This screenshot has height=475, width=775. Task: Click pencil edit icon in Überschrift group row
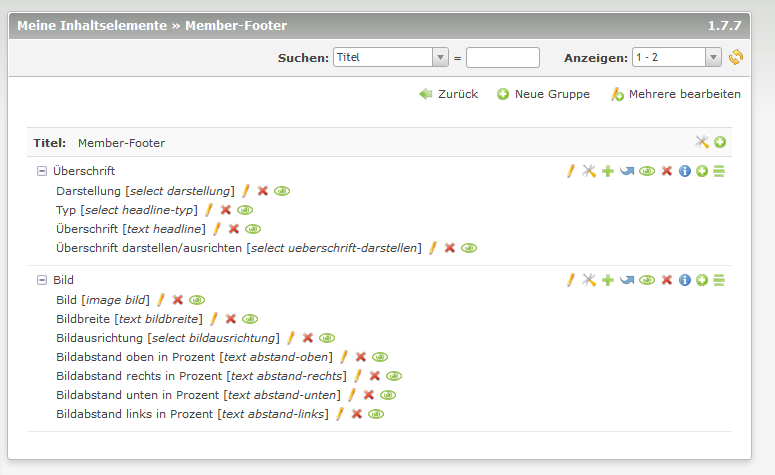tap(571, 171)
